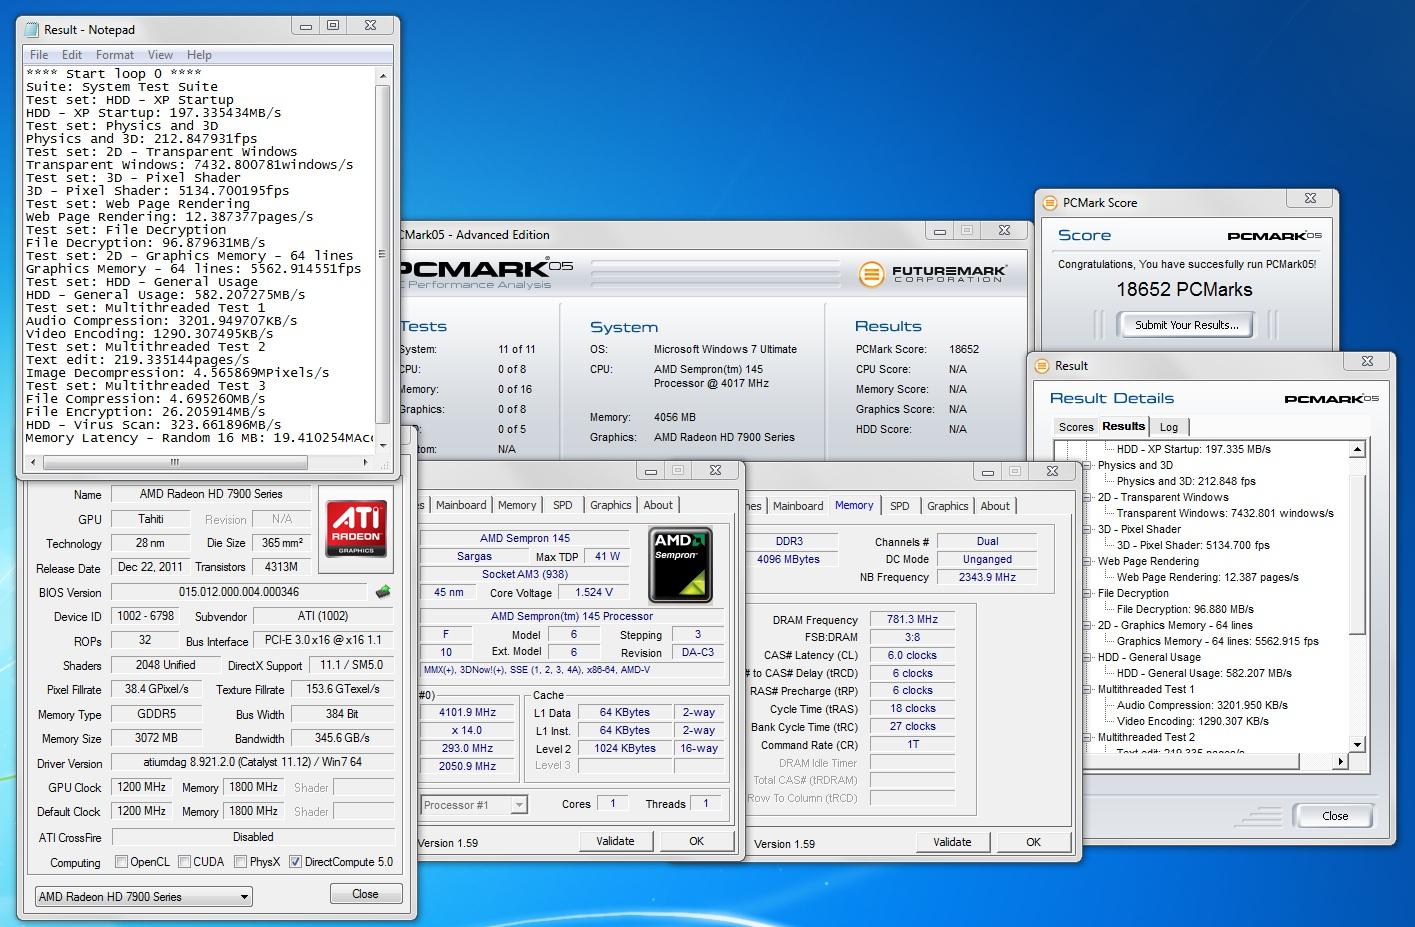Click the Result Details scroll-down arrow

[1357, 744]
